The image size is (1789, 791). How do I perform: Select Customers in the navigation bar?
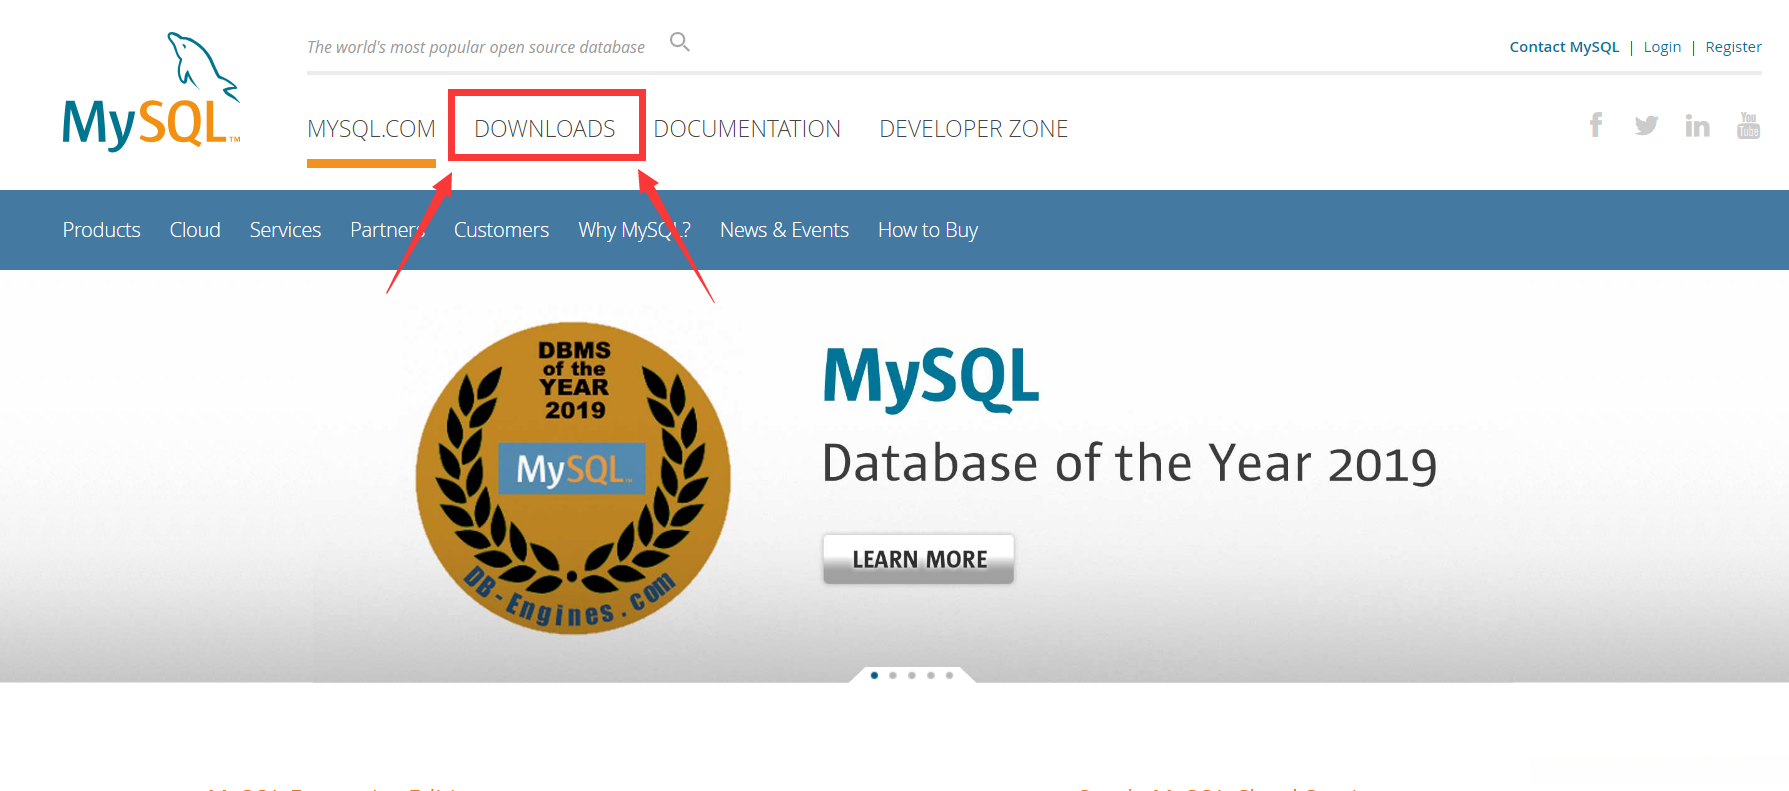coord(501,230)
